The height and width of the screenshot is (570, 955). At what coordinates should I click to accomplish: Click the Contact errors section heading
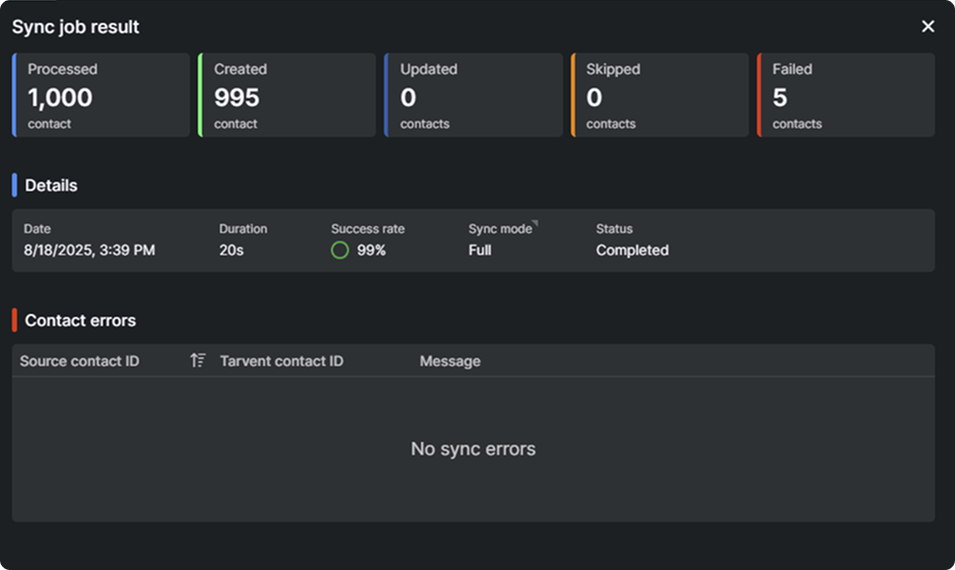80,320
